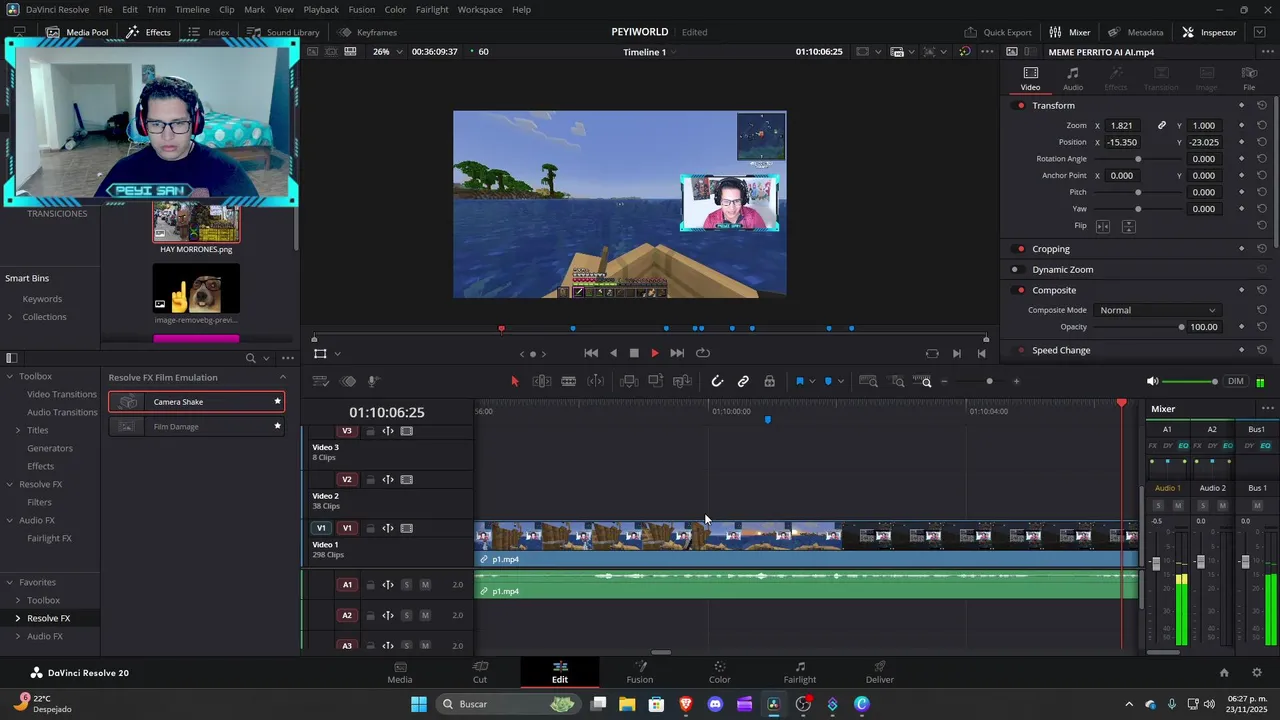Expand the Audio FX category

tap(10, 520)
